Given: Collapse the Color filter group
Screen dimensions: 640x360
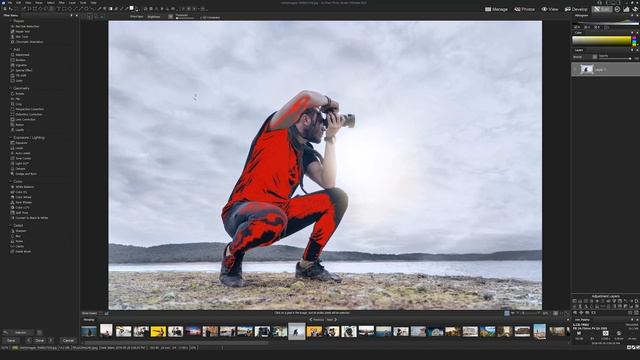Looking at the screenshot, I should coord(11,182).
